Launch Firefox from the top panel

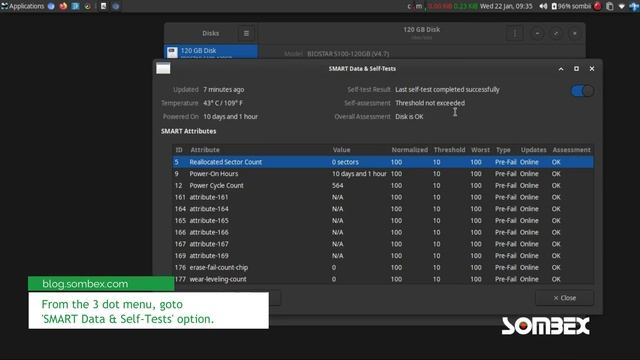coord(63,6)
